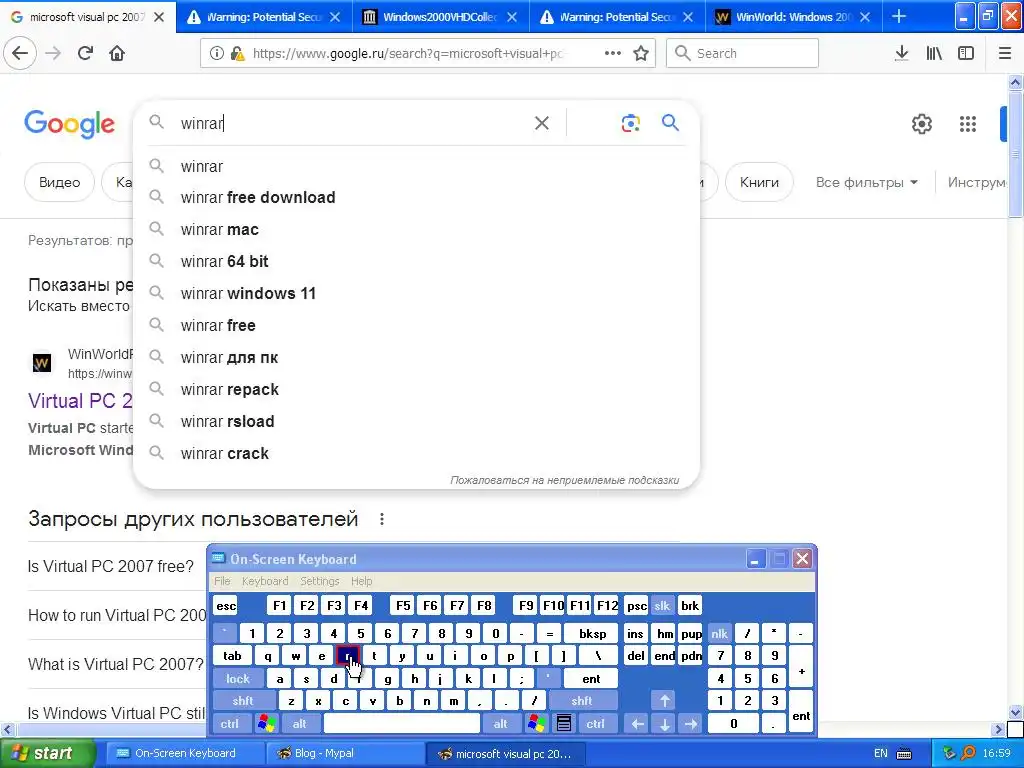
Task: Bookmark this page with star icon
Action: point(641,54)
